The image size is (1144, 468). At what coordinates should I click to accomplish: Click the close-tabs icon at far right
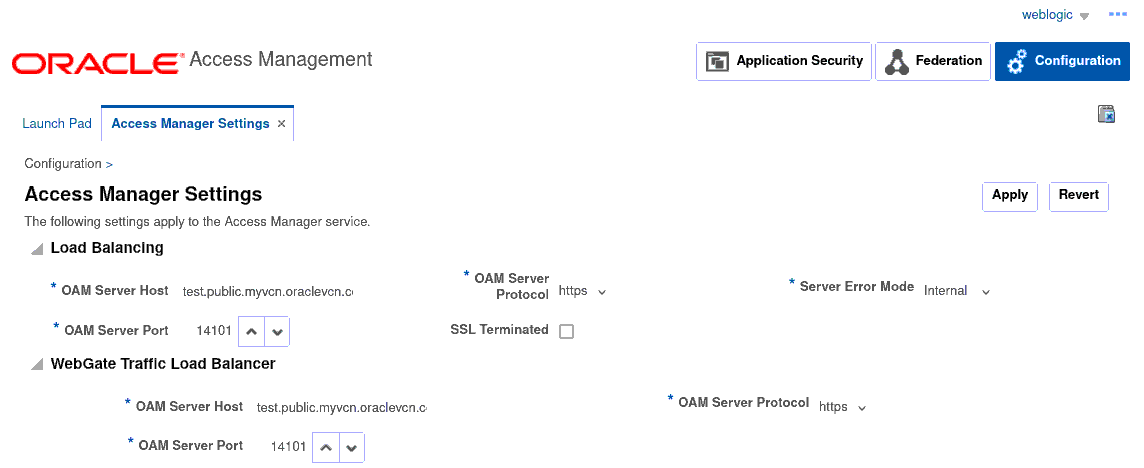pos(1106,114)
